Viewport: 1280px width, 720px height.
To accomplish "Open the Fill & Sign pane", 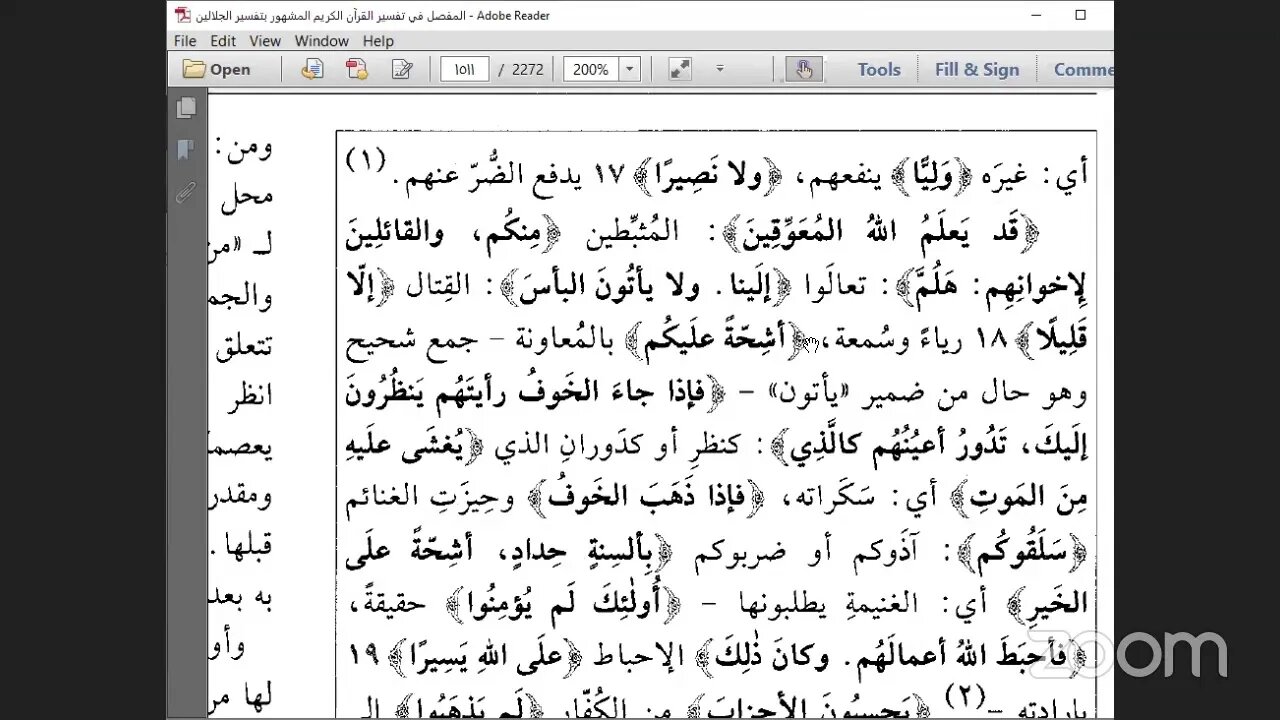I will 977,69.
